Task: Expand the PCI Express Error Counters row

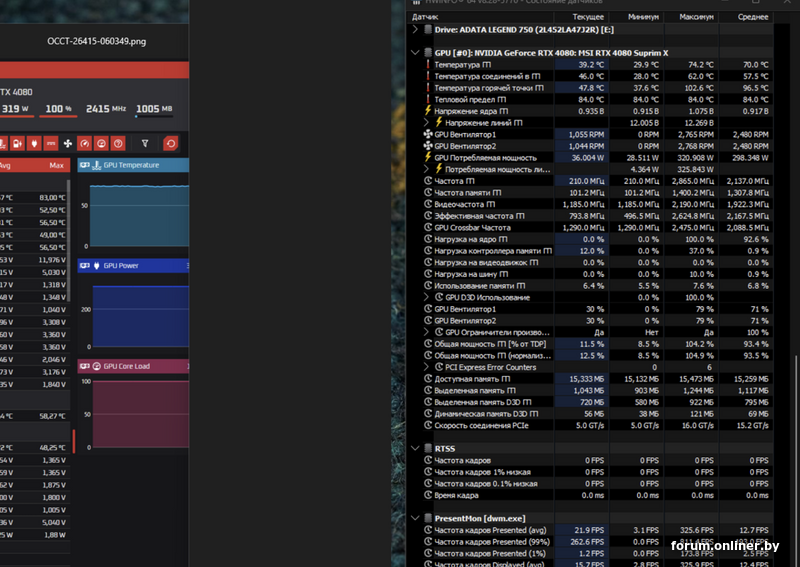Action: (427, 367)
